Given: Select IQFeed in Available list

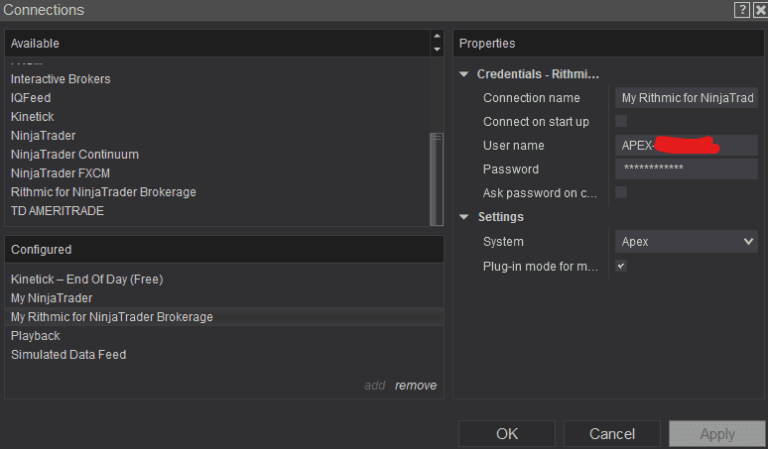Looking at the screenshot, I should [31, 98].
